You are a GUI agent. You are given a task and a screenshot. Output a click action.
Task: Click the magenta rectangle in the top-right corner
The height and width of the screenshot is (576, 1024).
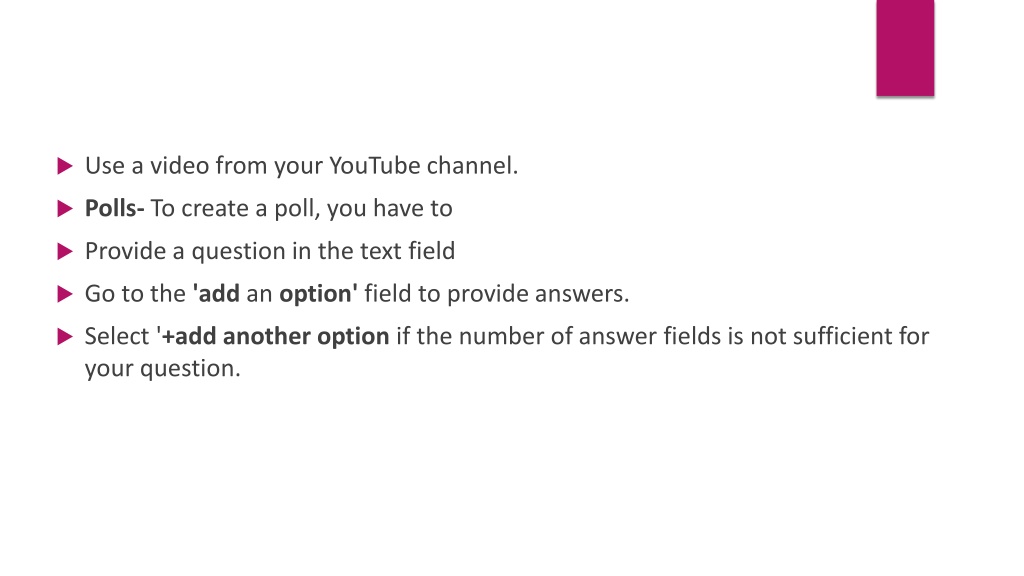tap(905, 48)
